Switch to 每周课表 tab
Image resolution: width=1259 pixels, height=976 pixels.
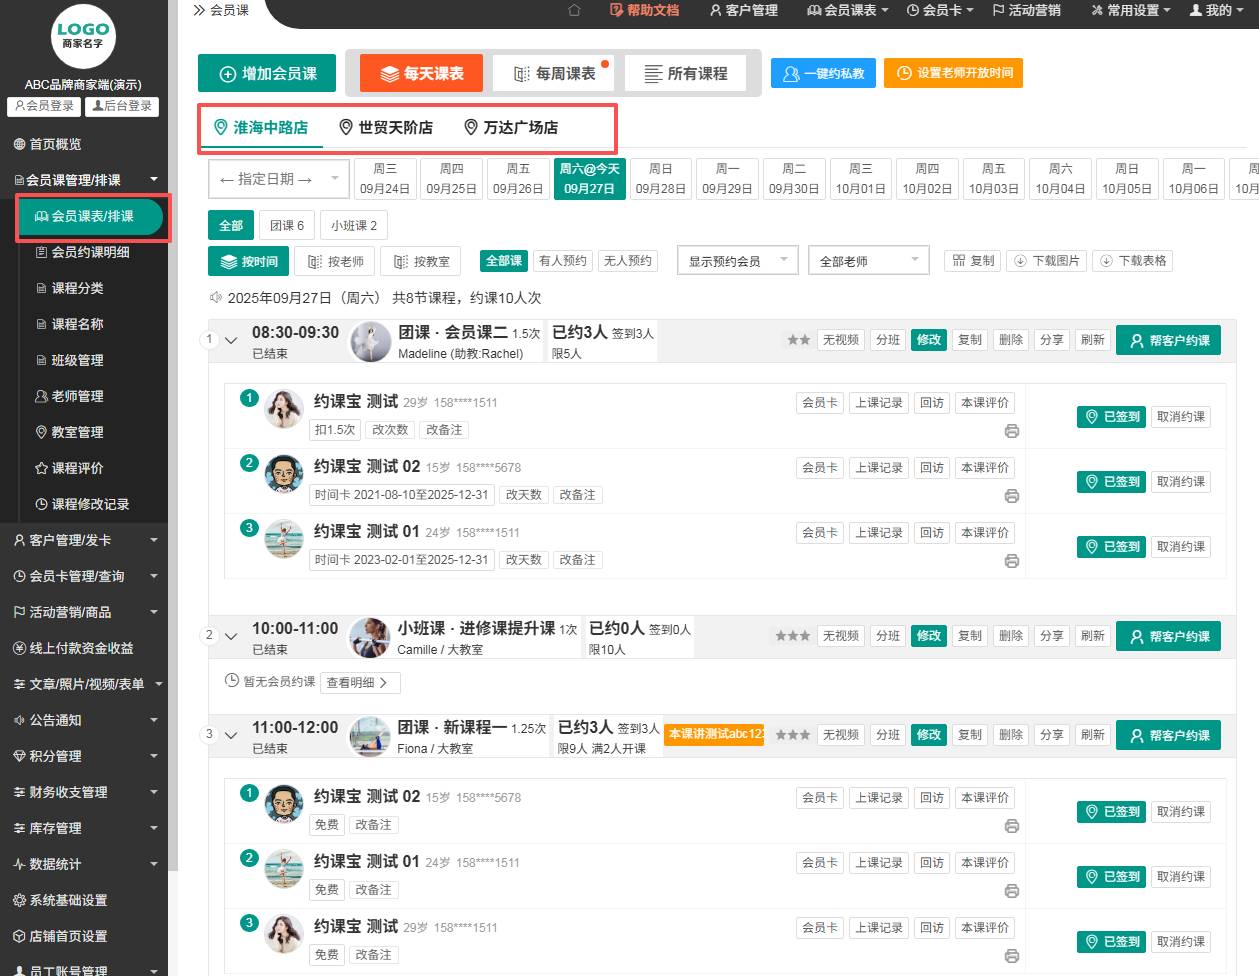click(x=554, y=74)
